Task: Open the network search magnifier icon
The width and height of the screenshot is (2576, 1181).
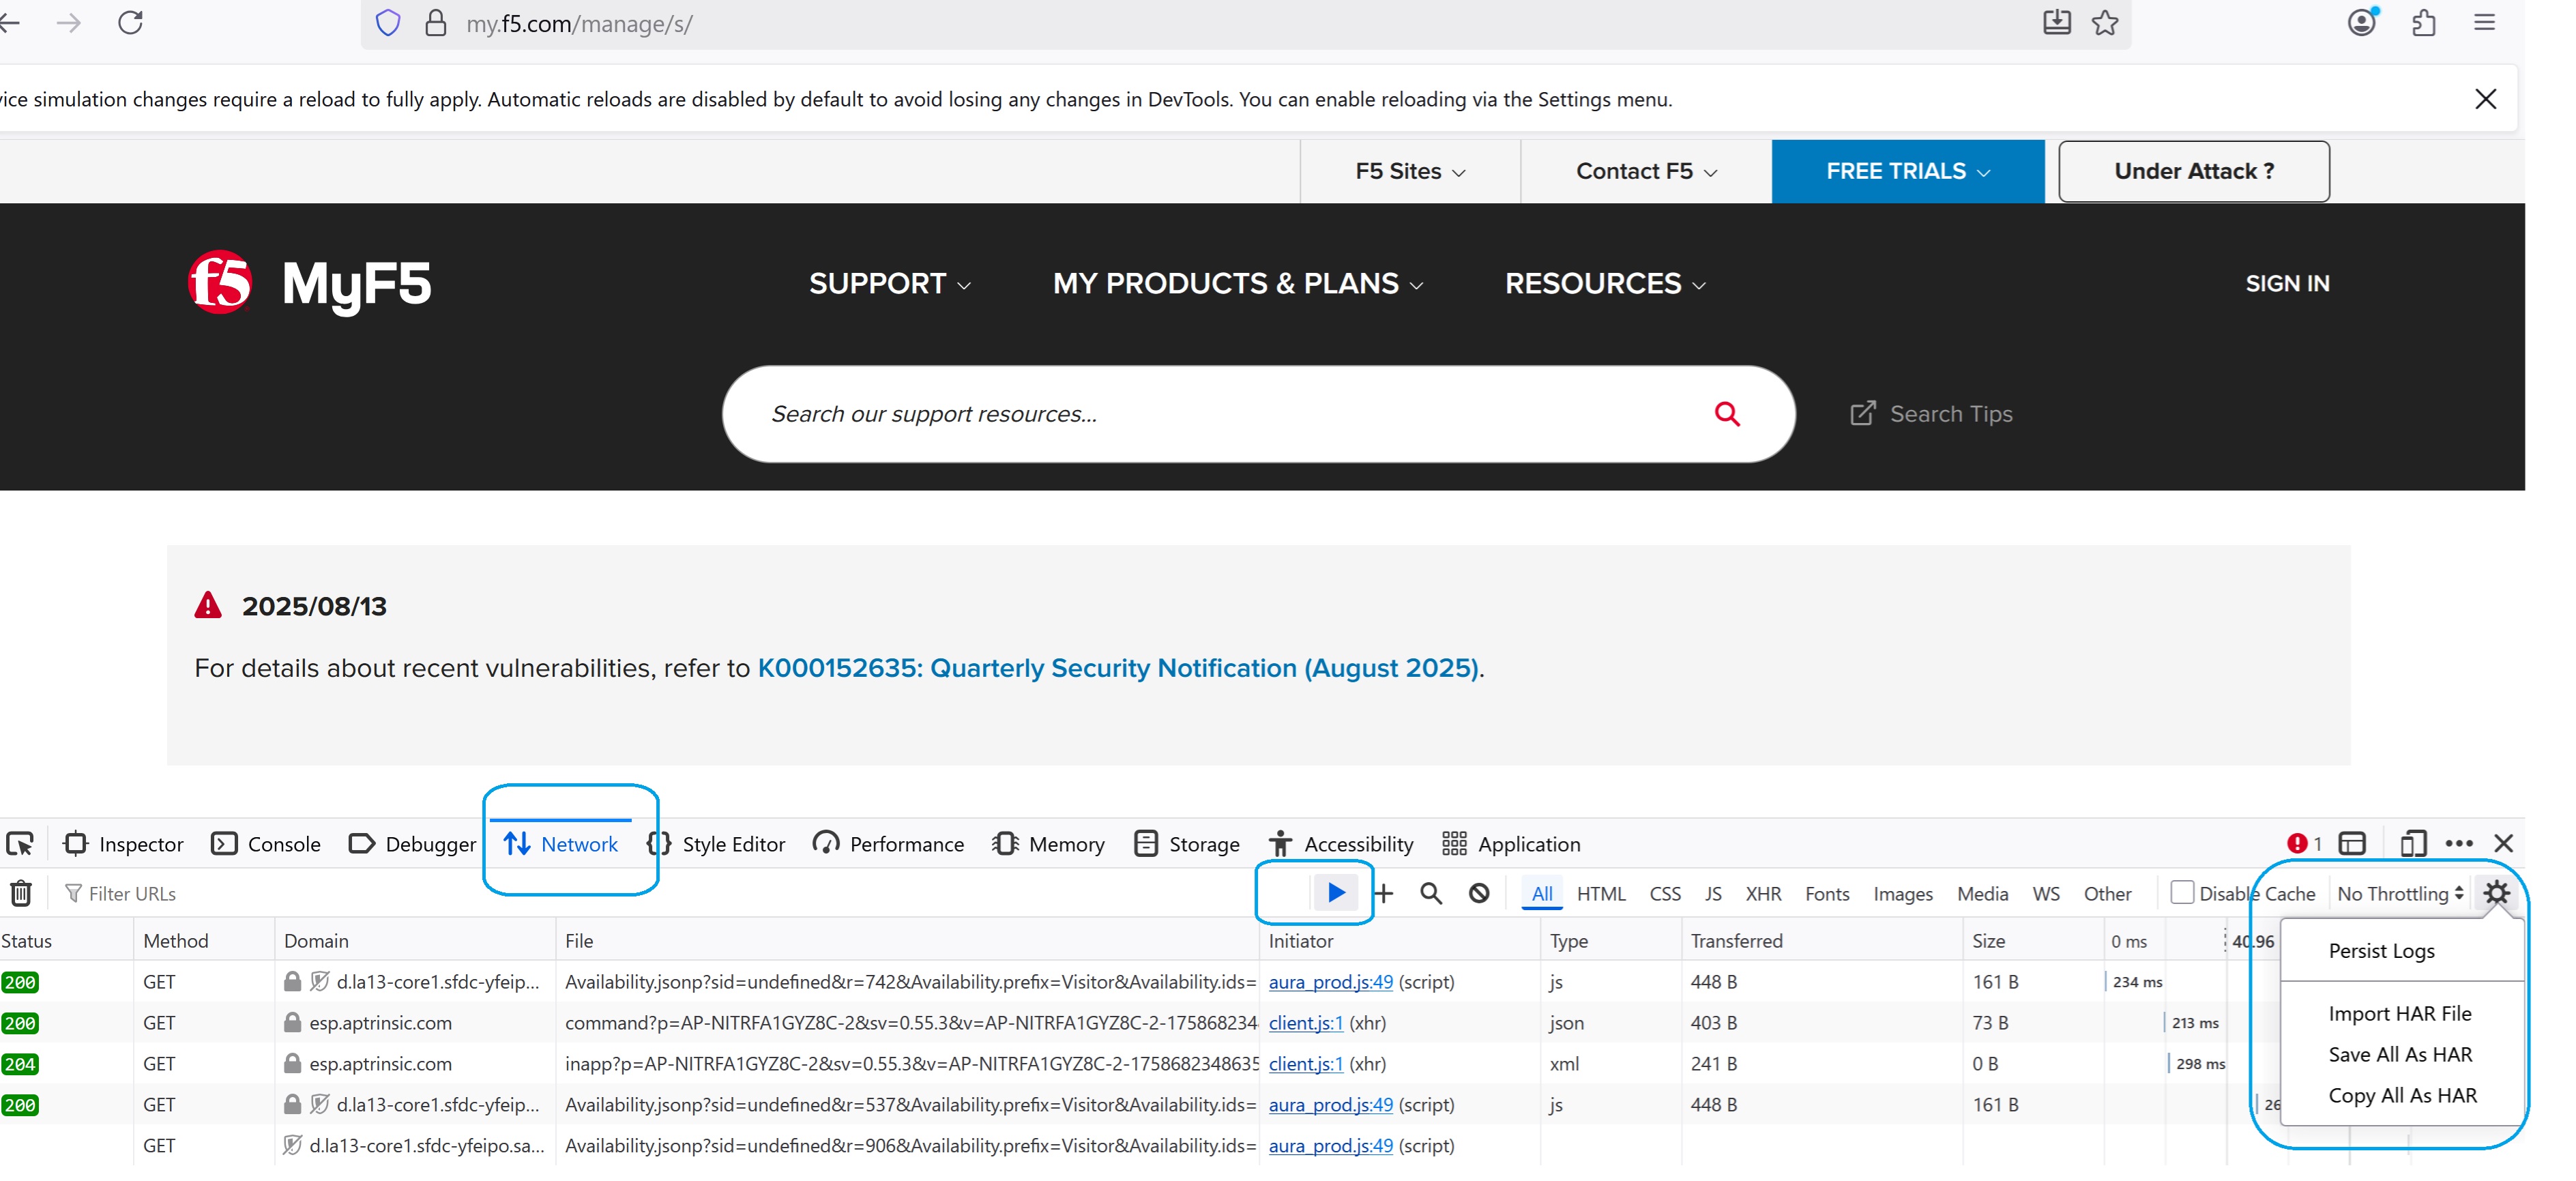Action: [x=1431, y=893]
